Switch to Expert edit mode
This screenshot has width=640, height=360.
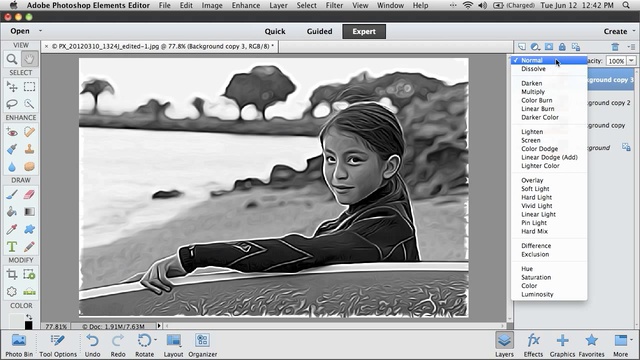[x=364, y=31]
